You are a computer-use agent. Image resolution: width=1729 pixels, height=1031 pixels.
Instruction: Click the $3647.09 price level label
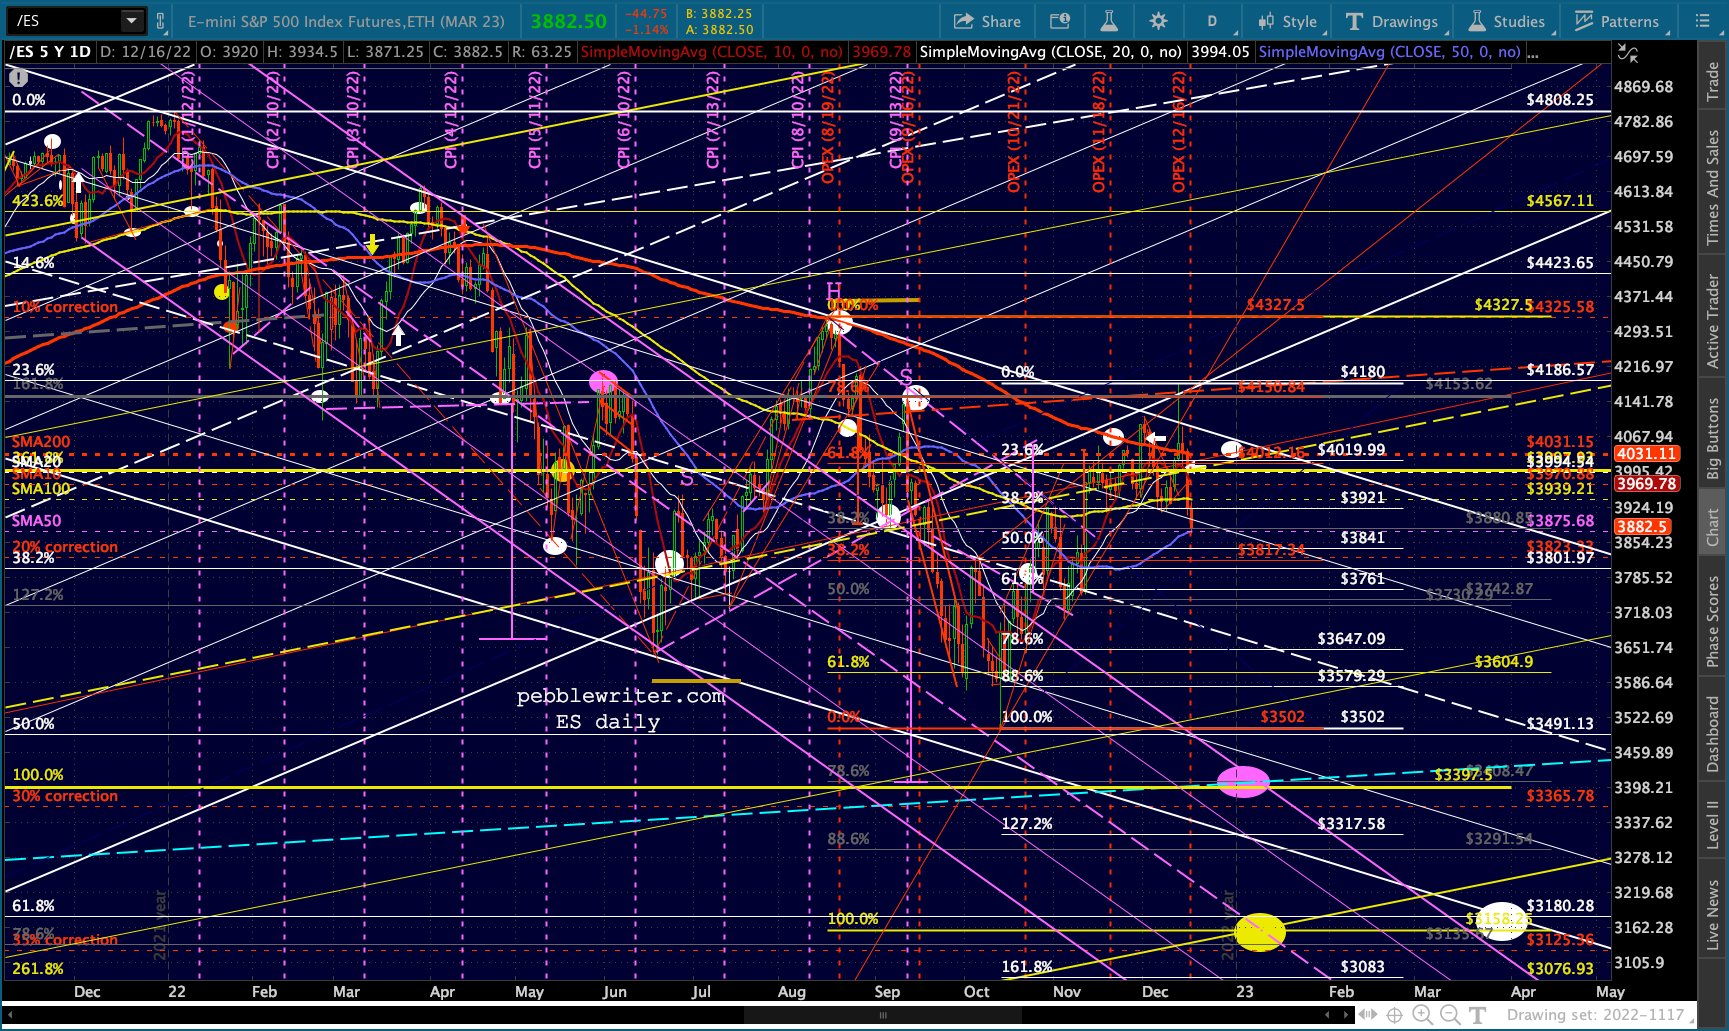click(1351, 638)
